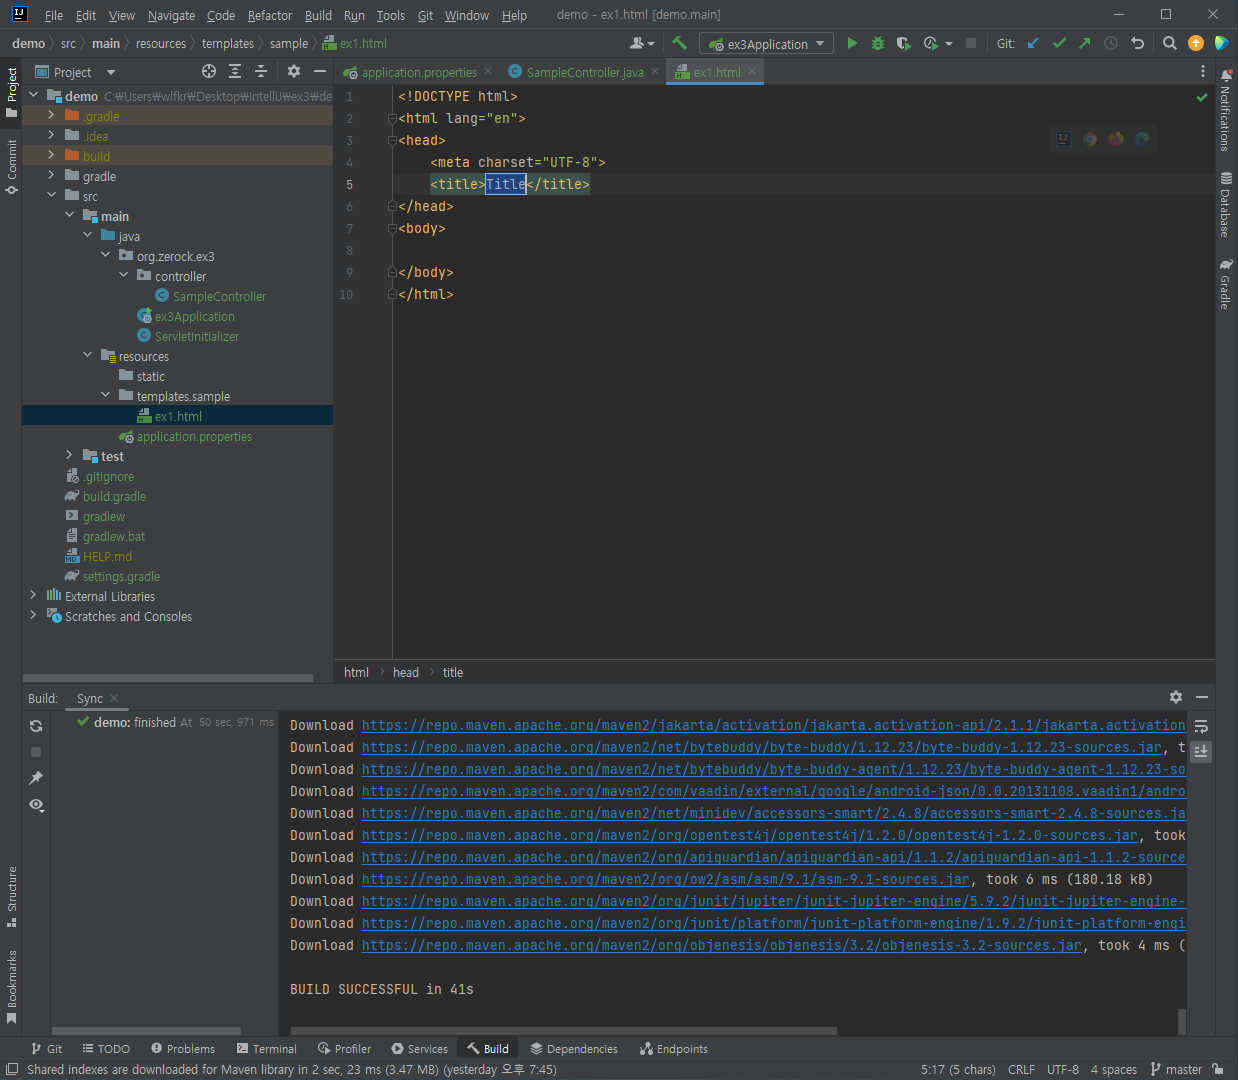Open Database tool window stripe

click(x=1225, y=204)
